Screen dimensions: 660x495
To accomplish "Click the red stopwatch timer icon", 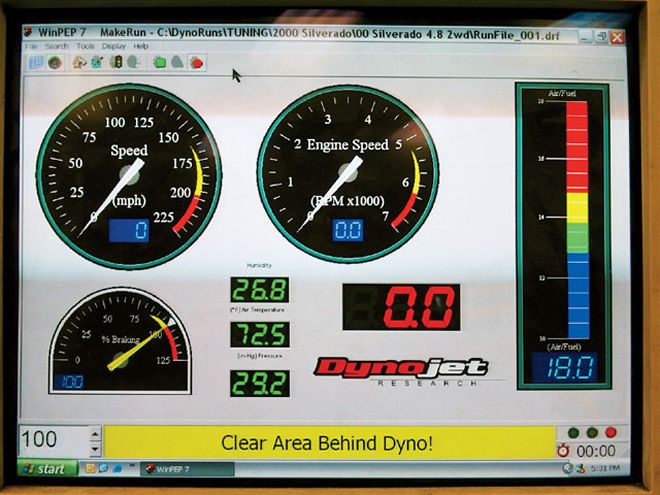I will [x=563, y=451].
